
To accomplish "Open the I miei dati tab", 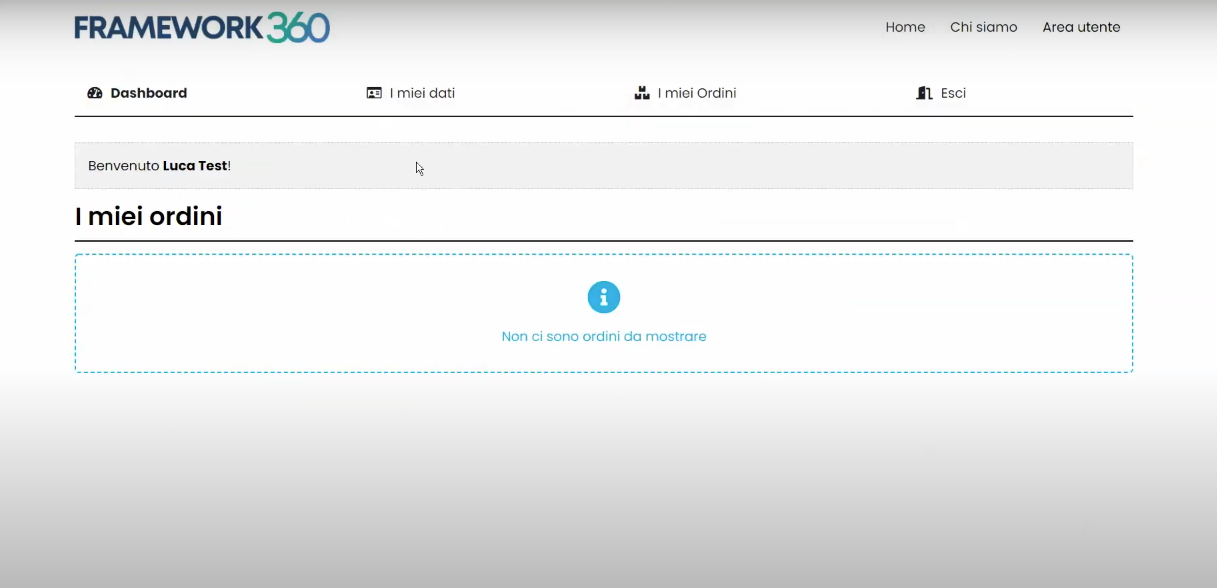I will [x=422, y=93].
